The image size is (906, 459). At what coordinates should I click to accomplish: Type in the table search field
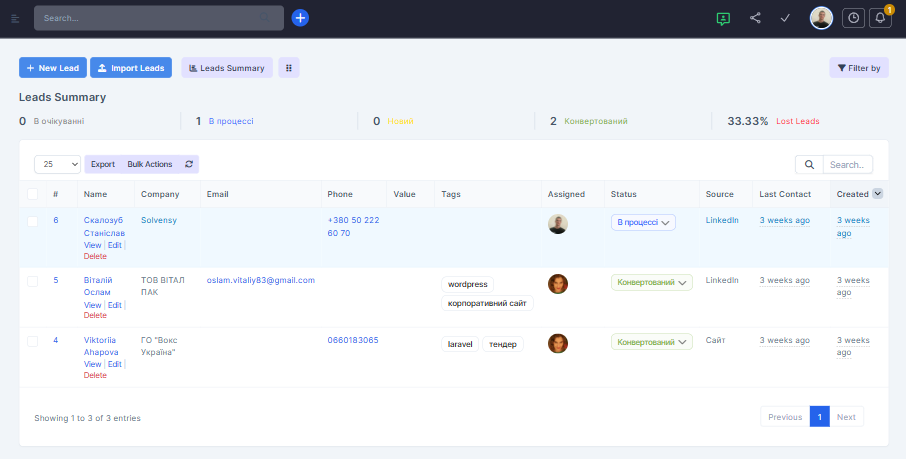[x=849, y=164]
